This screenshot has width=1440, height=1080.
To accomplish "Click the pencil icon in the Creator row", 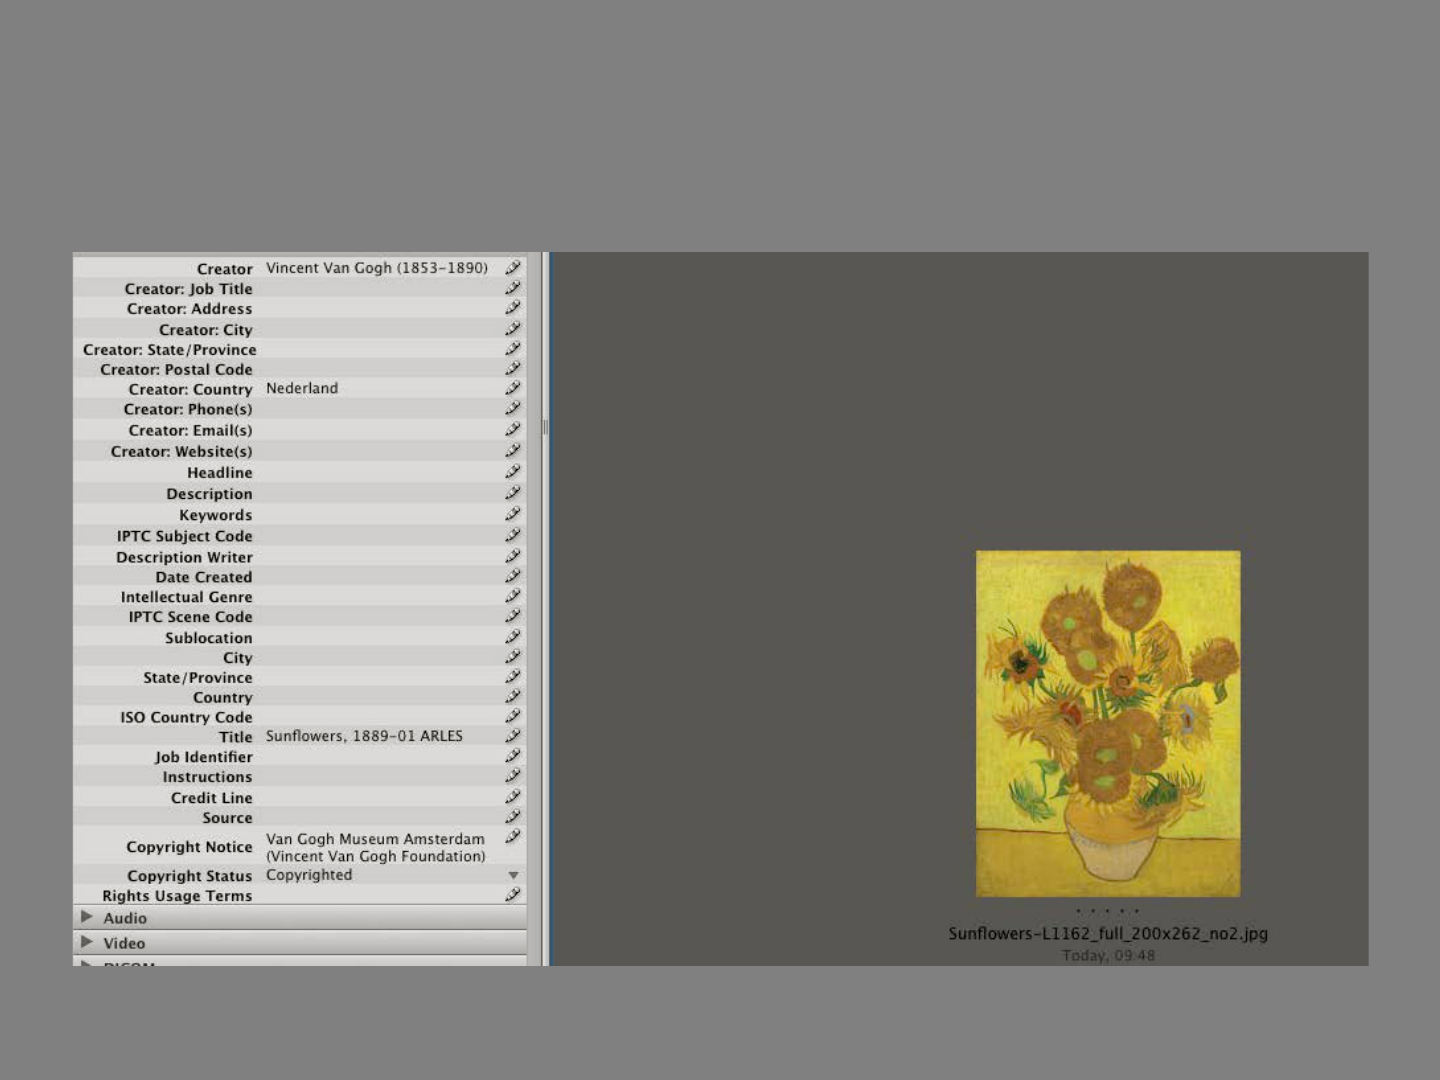I will click(x=513, y=268).
